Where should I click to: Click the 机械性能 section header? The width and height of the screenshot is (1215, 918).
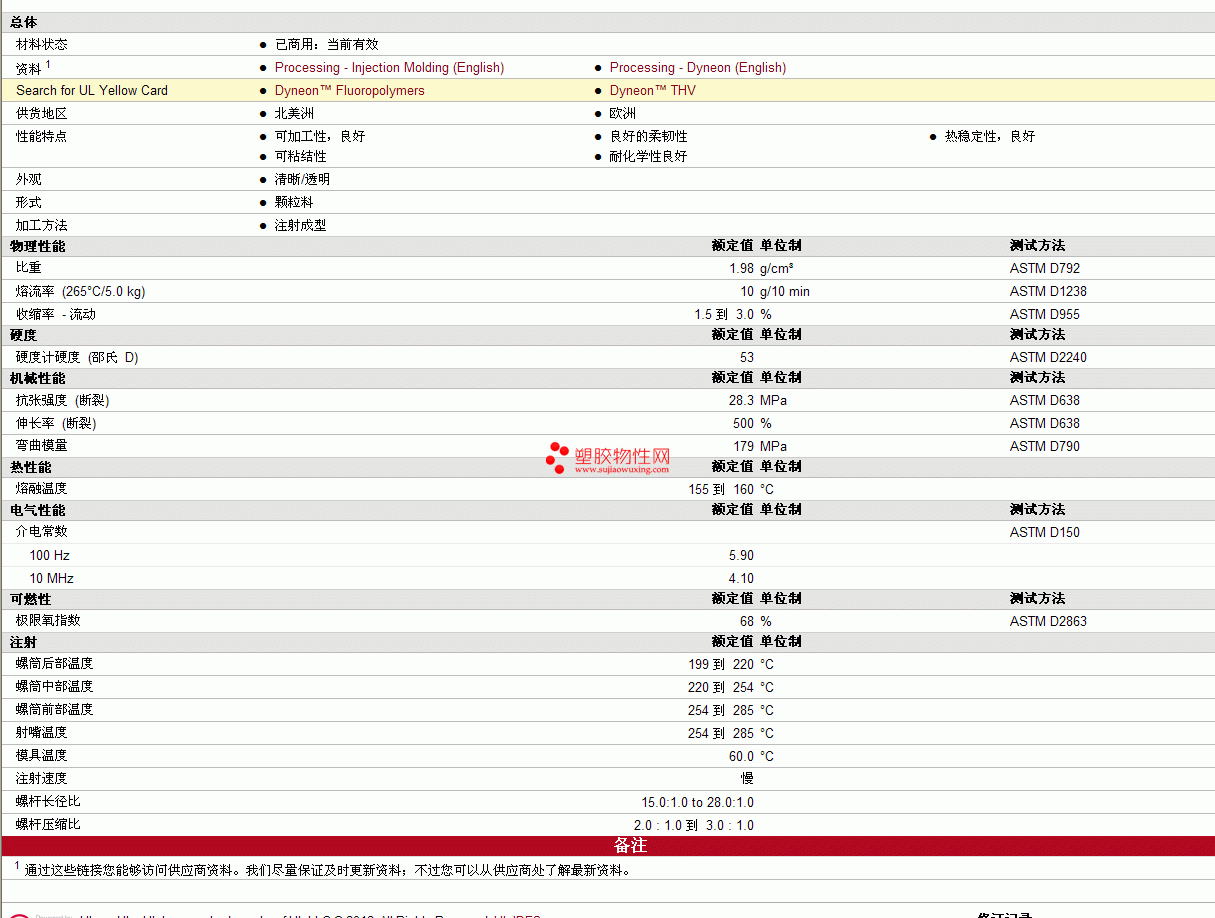point(37,378)
